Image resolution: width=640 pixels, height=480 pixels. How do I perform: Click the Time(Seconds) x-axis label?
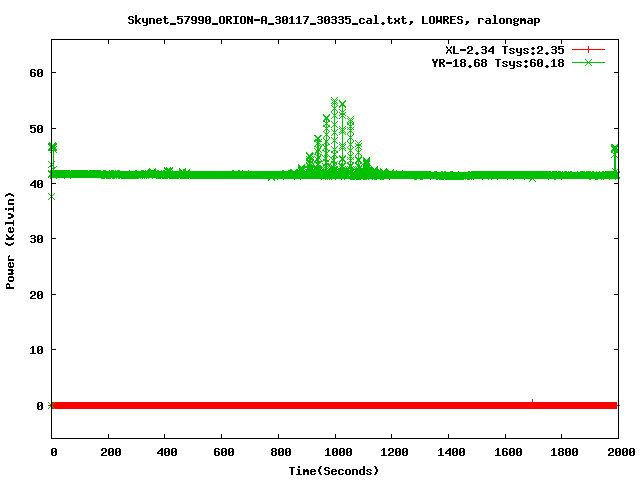coord(333,471)
